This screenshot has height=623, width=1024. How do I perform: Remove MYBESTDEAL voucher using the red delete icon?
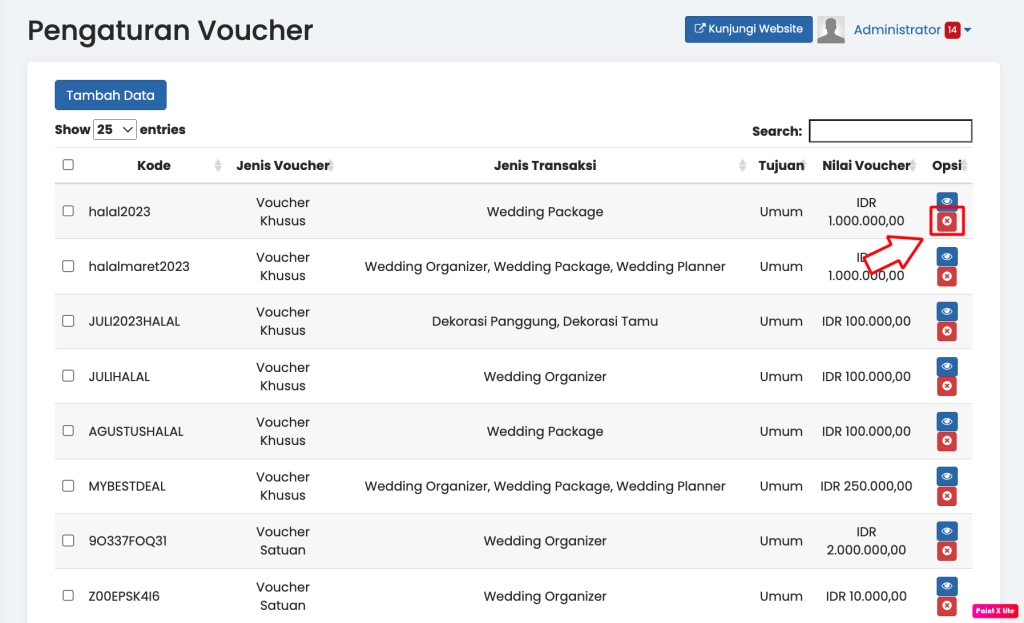947,496
